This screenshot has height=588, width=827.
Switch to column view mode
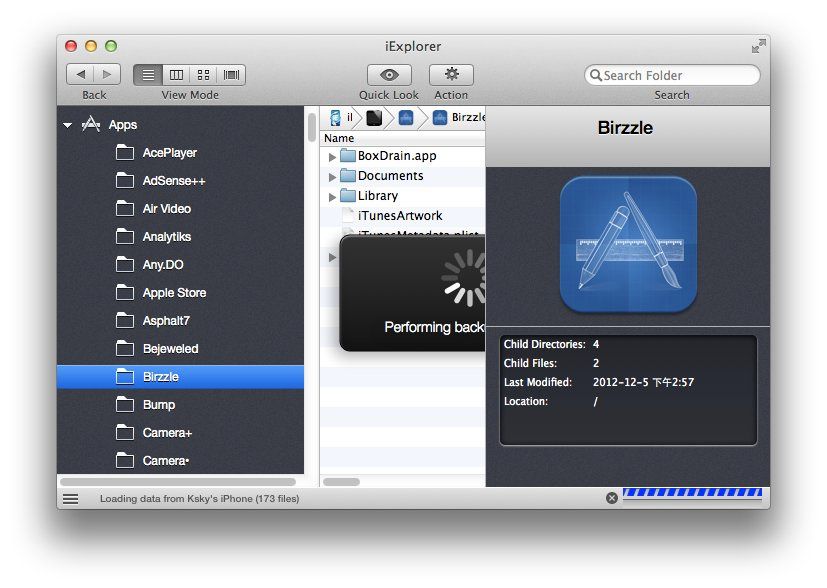tap(176, 75)
